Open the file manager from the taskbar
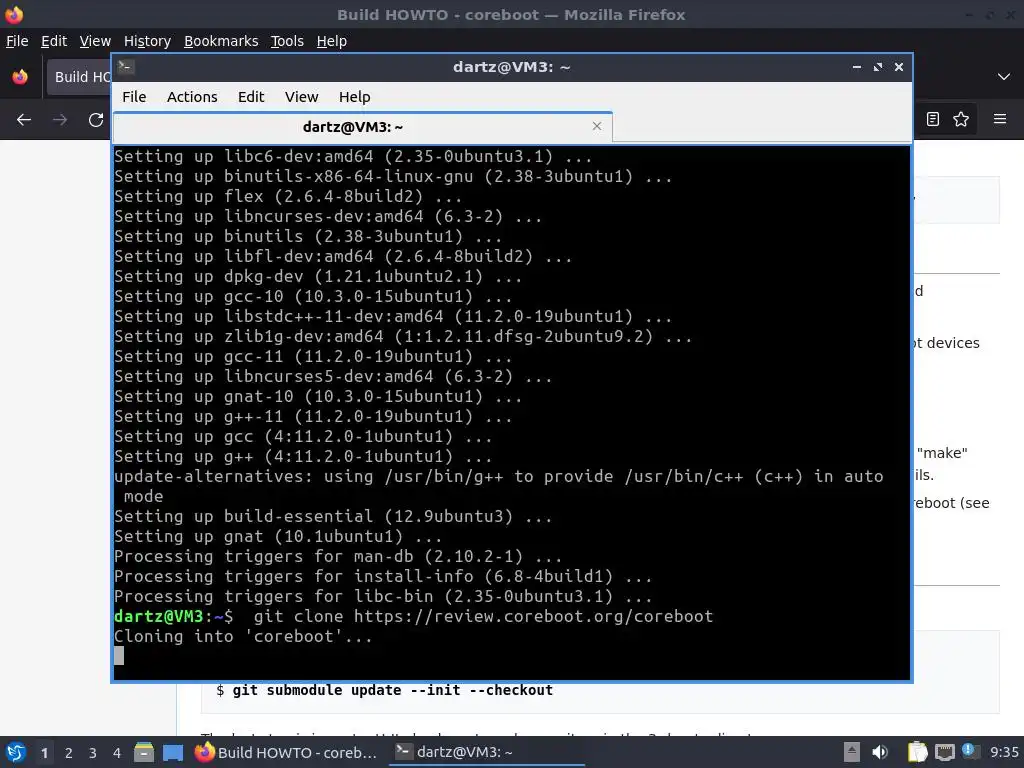Viewport: 1024px width, 768px height. (144, 752)
